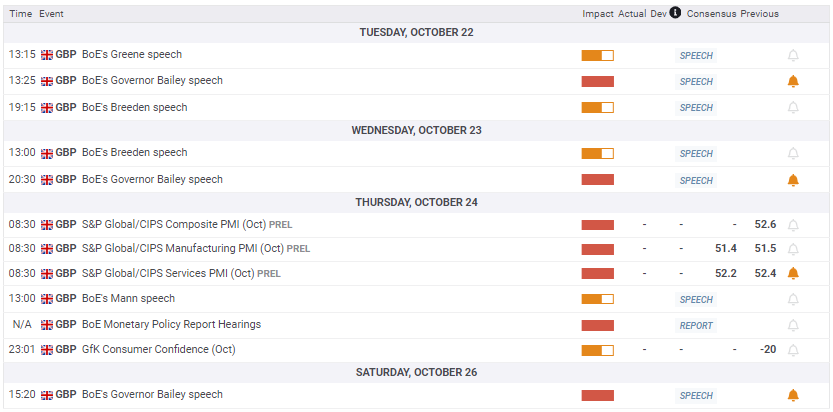Image resolution: width=833 pixels, height=412 pixels.
Task: Click bell icon for GfK Consumer Confidence
Action: [793, 350]
